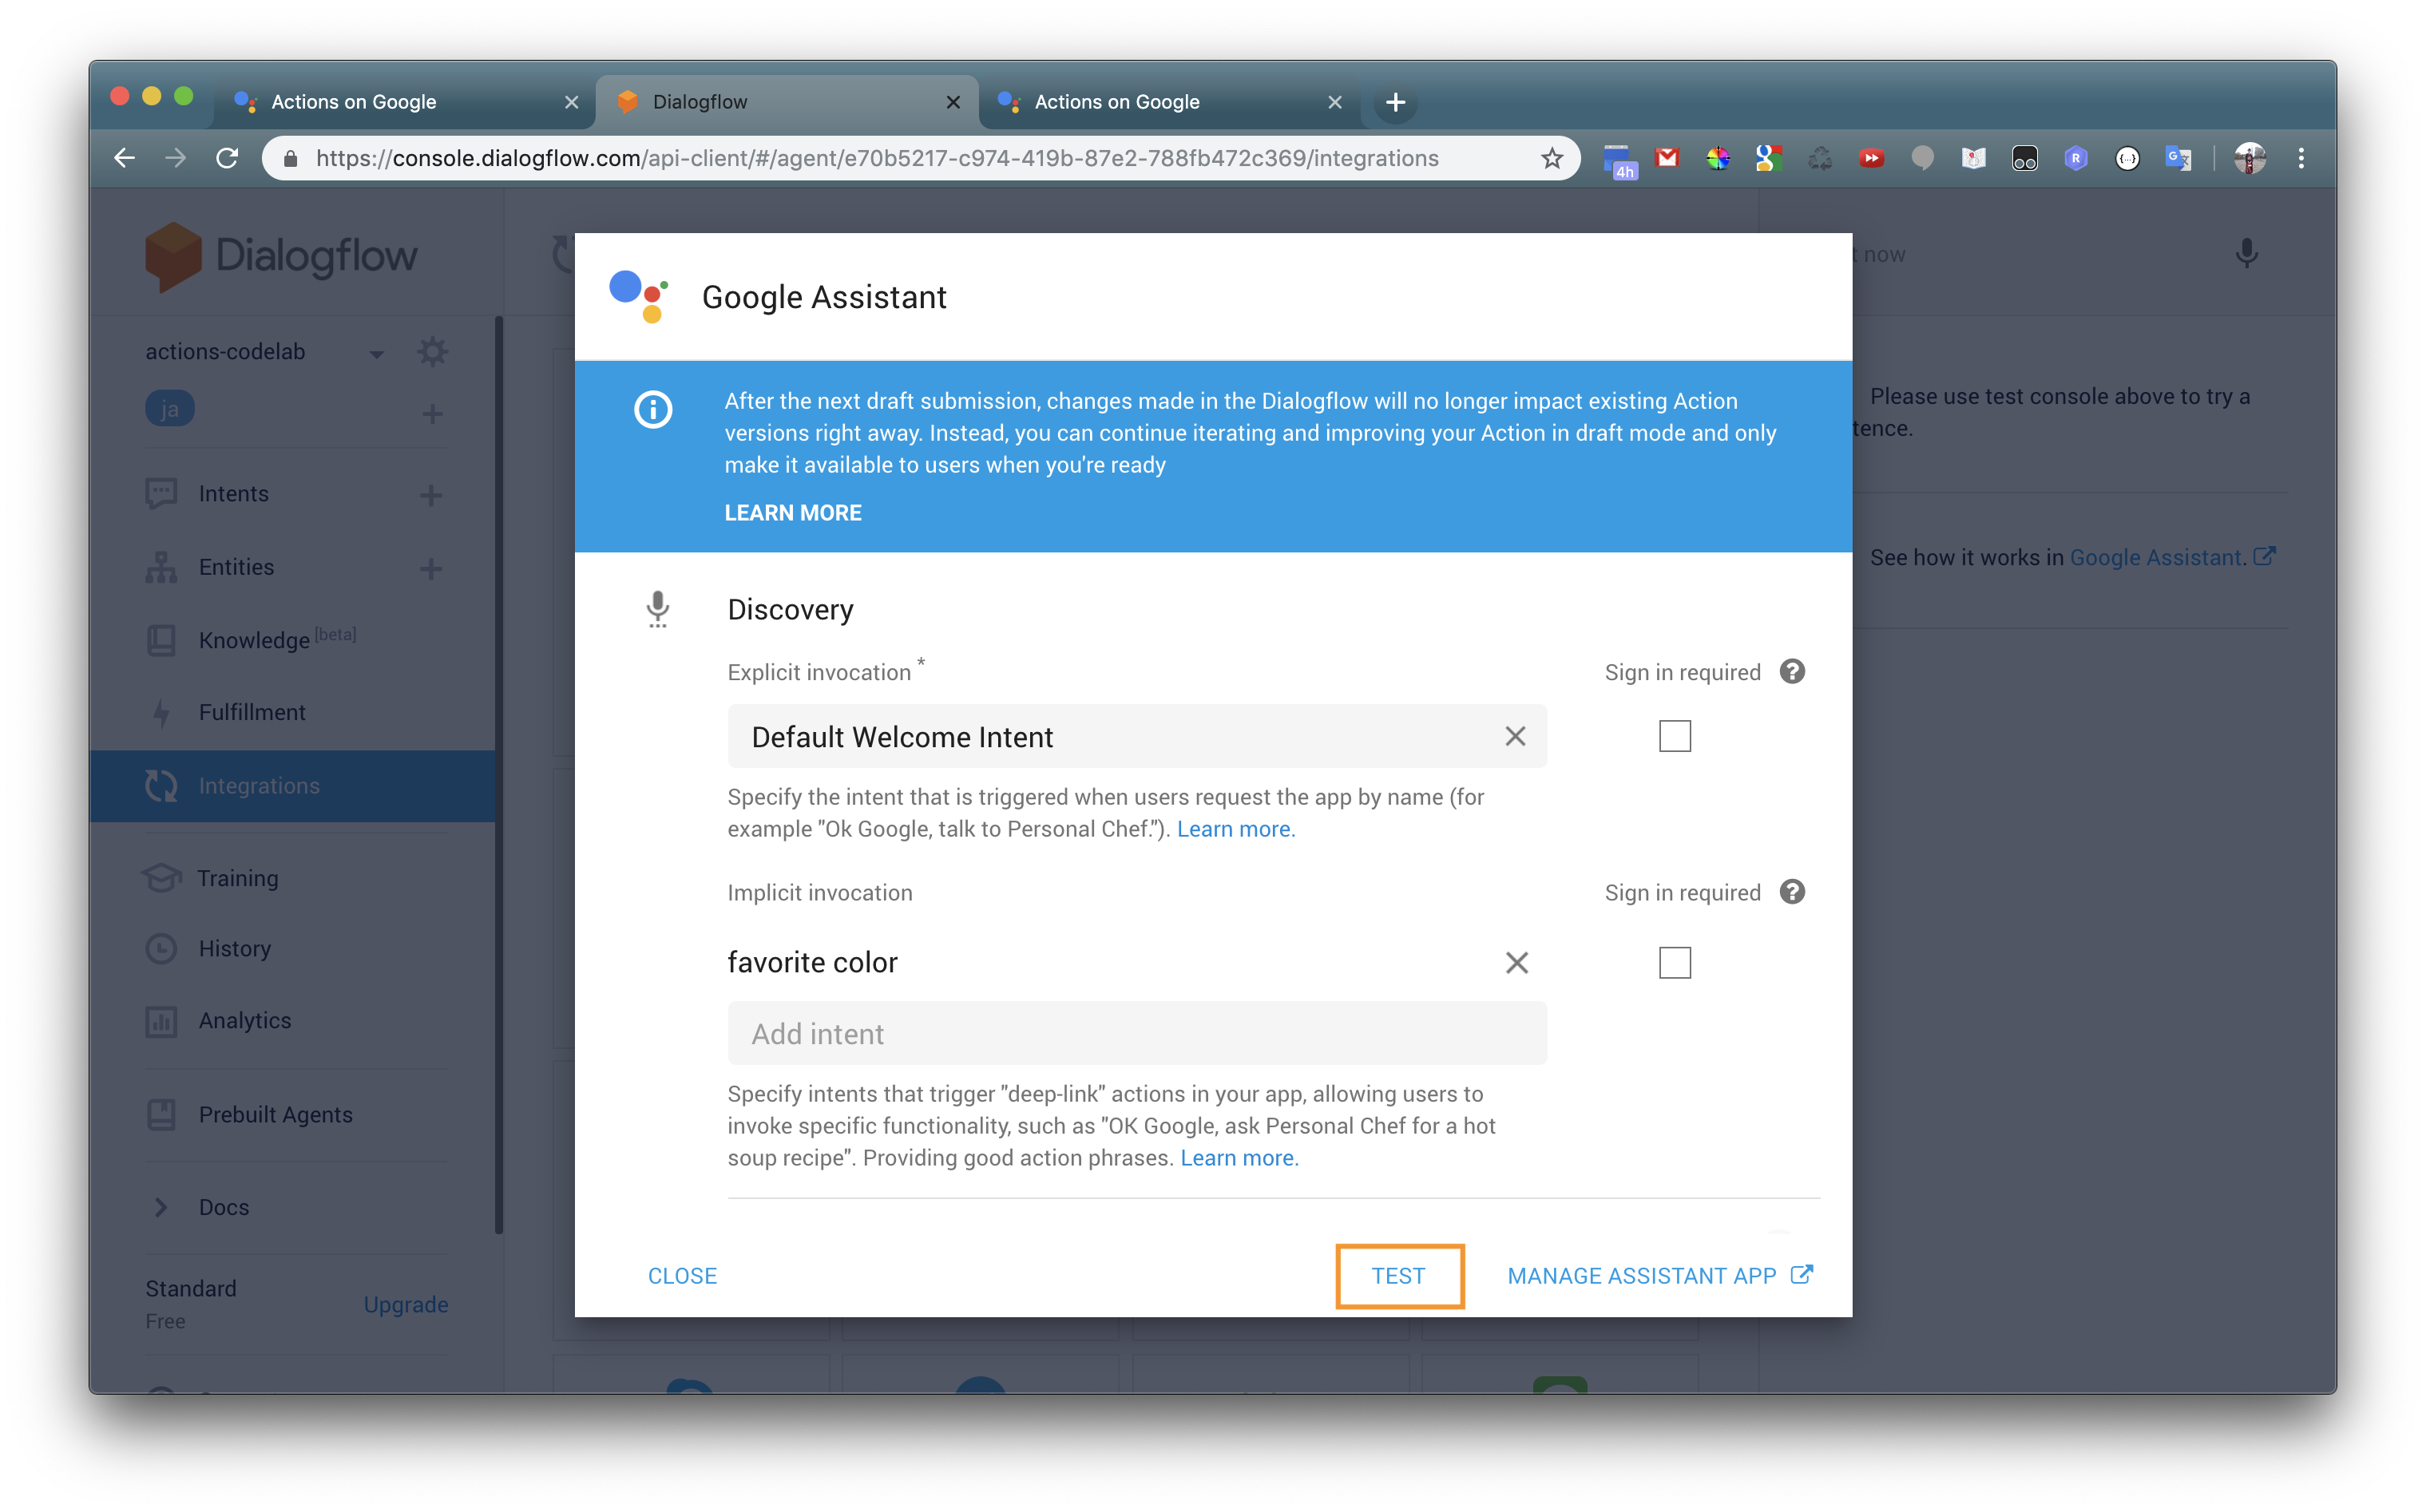The height and width of the screenshot is (1512, 2426).
Task: Click help icon beside explicit Sign in required
Action: coord(1792,672)
